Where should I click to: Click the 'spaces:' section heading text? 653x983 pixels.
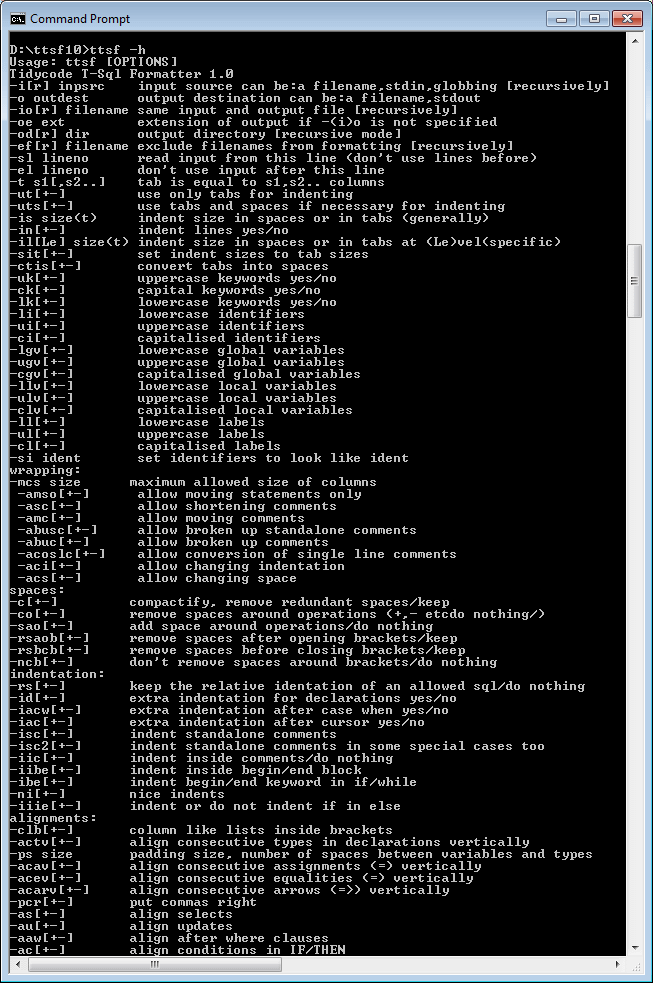[37, 591]
